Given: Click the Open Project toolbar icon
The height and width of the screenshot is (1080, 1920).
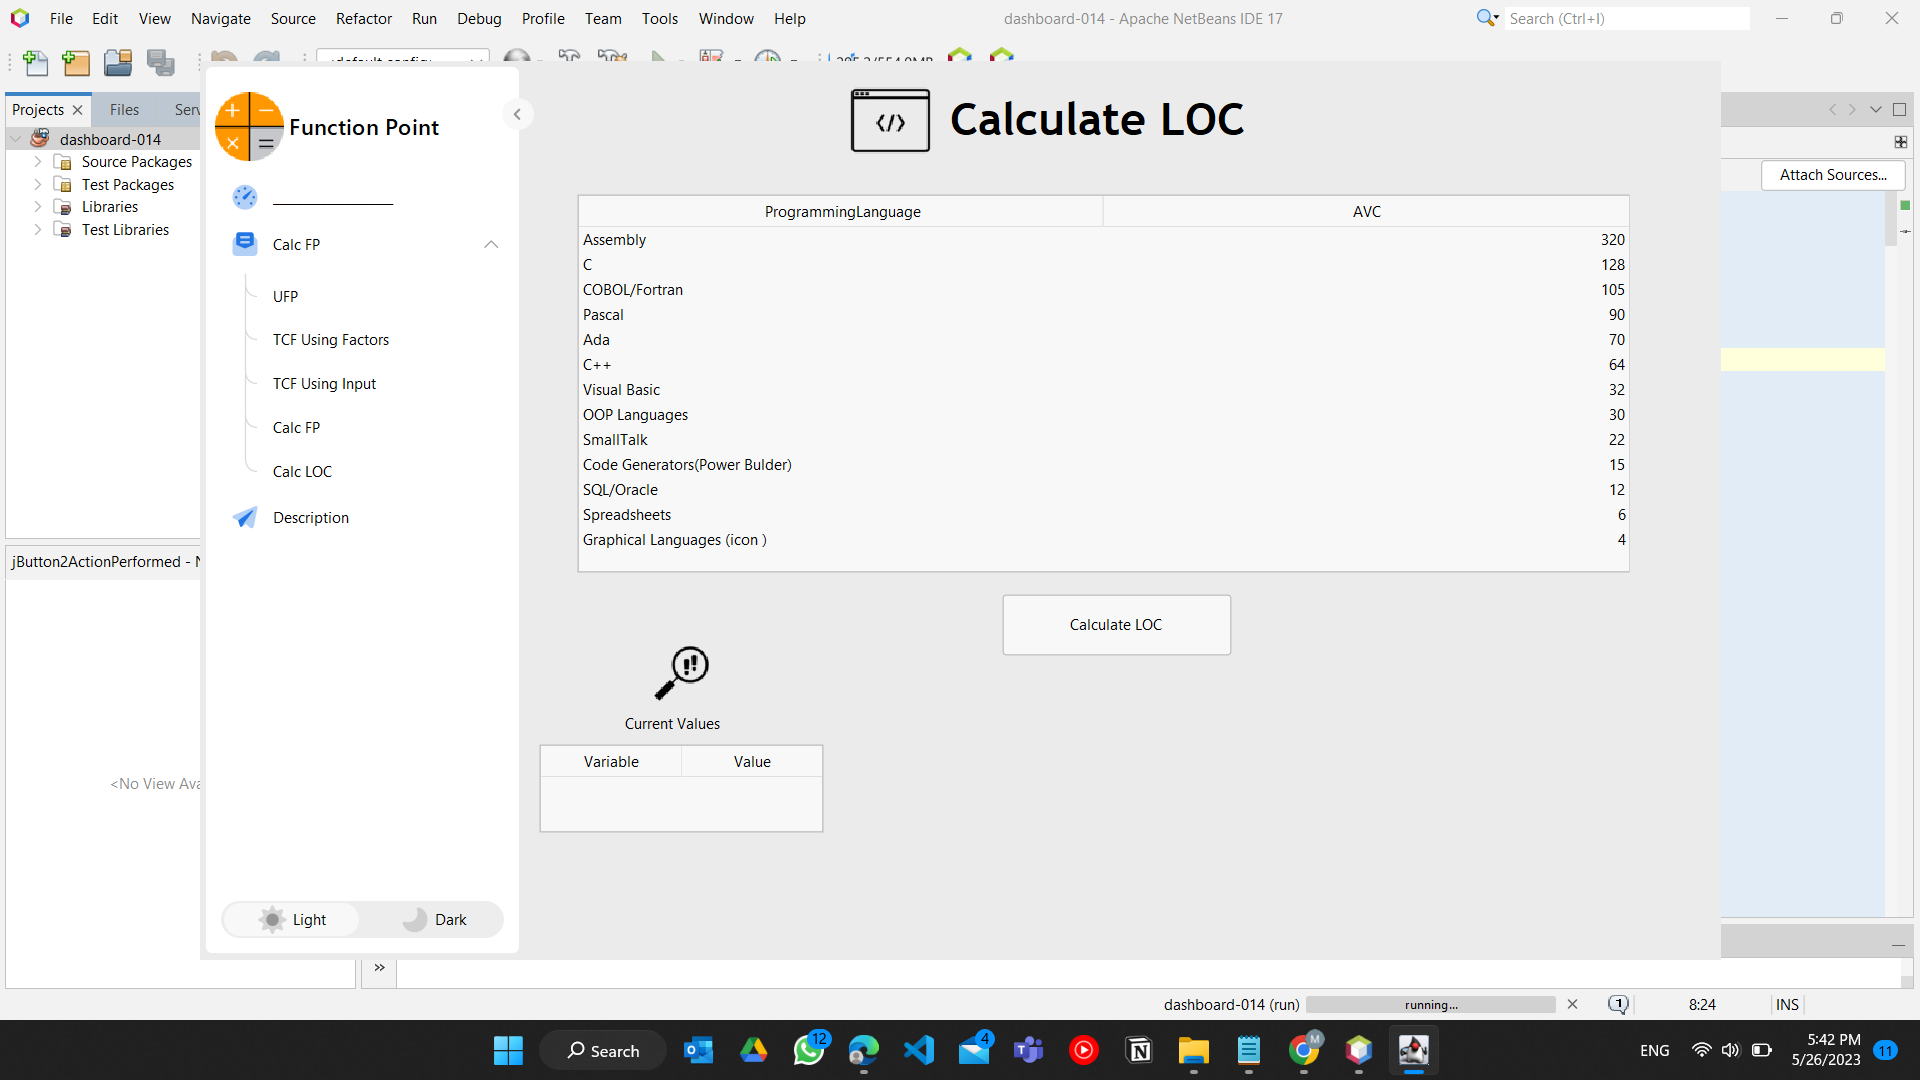Looking at the screenshot, I should tap(118, 63).
